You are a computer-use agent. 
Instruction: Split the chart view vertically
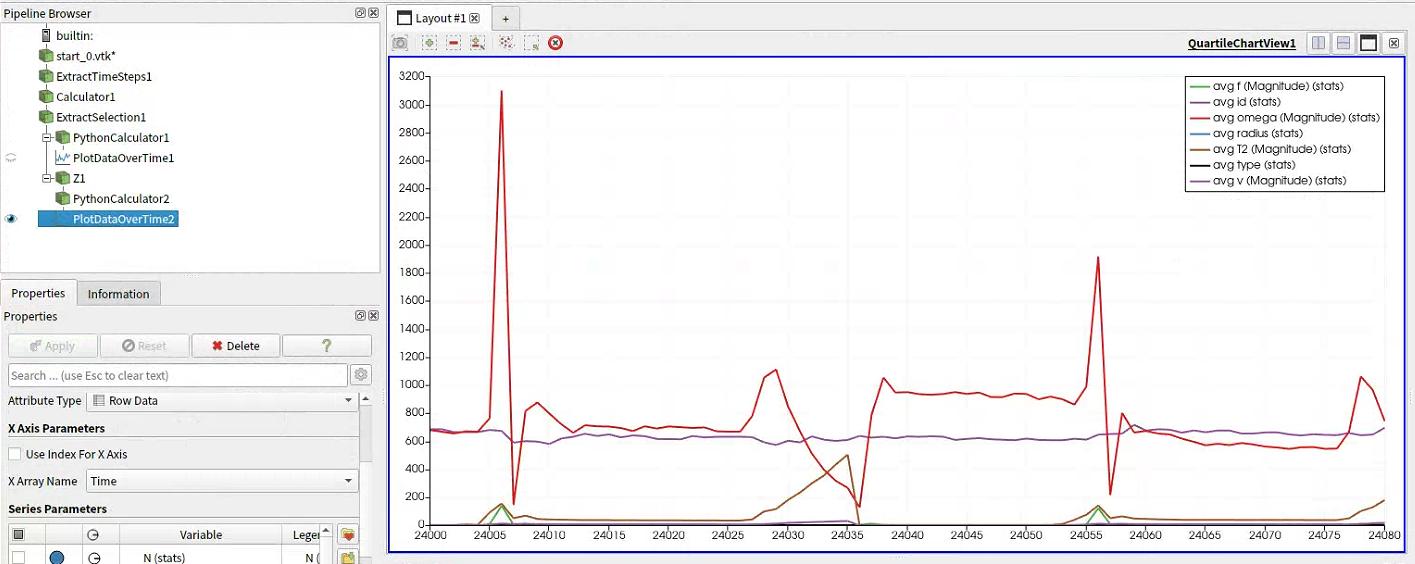pyautogui.click(x=1344, y=43)
